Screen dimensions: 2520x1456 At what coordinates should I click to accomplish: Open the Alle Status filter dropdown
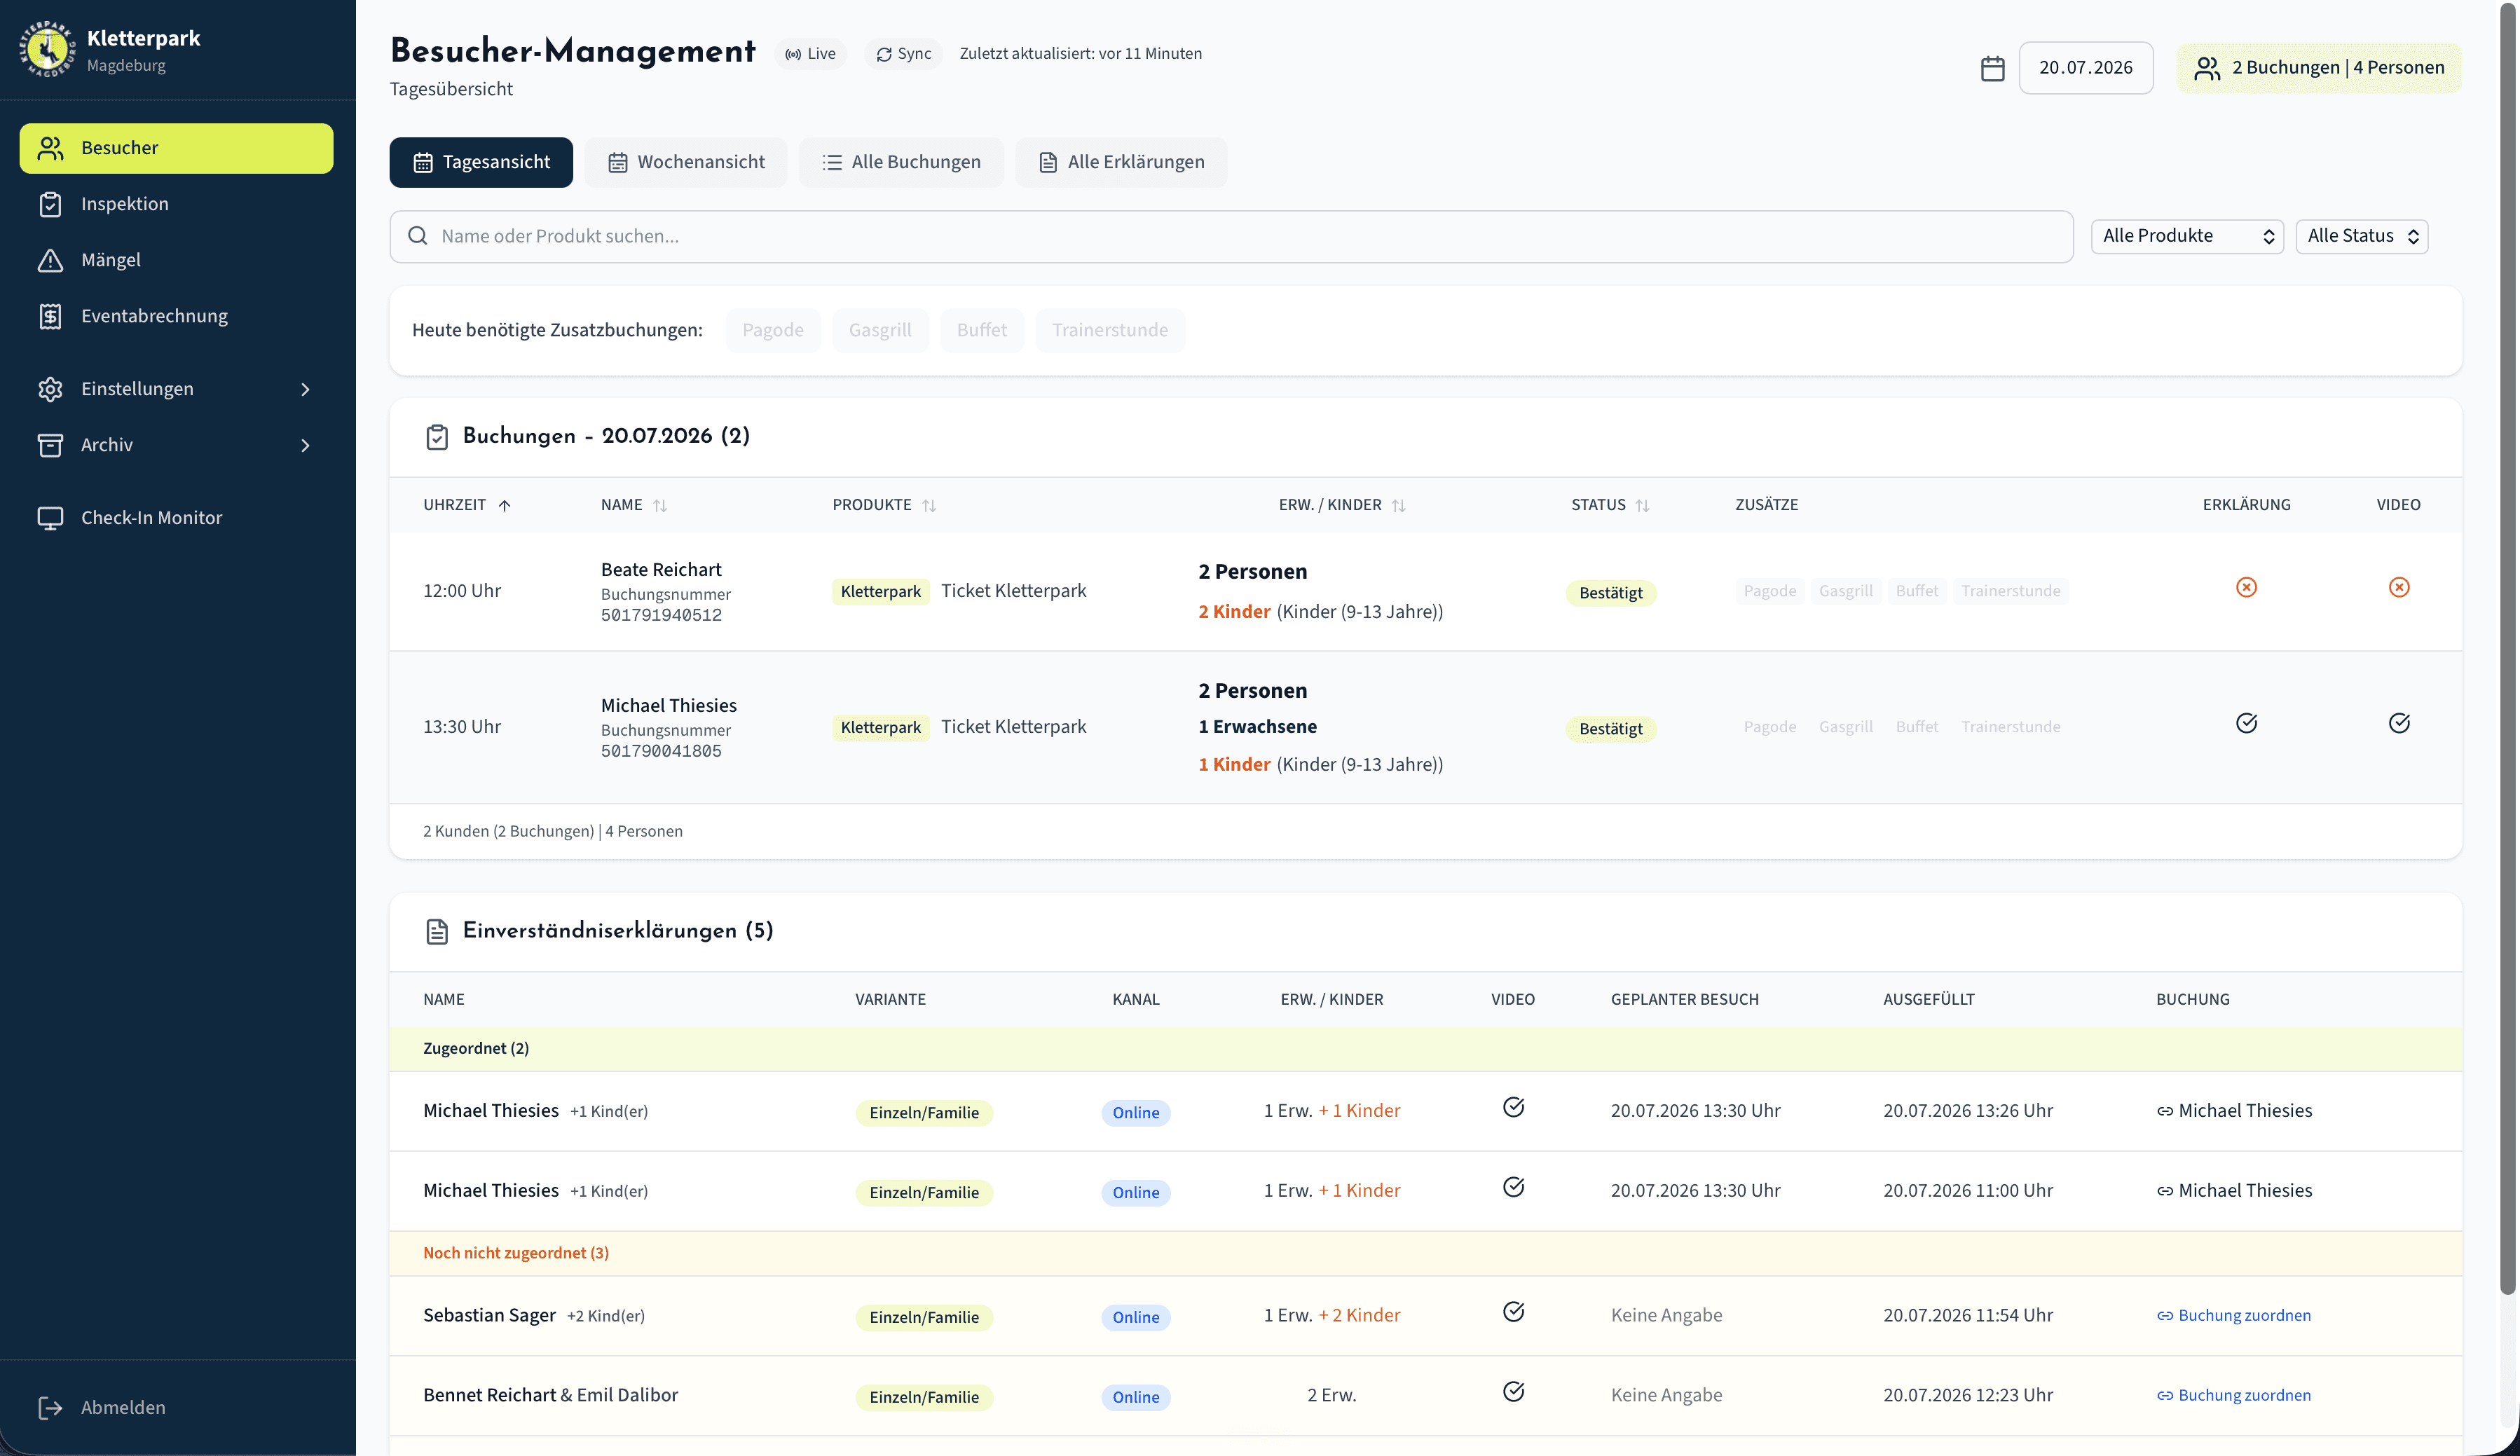pos(2362,236)
